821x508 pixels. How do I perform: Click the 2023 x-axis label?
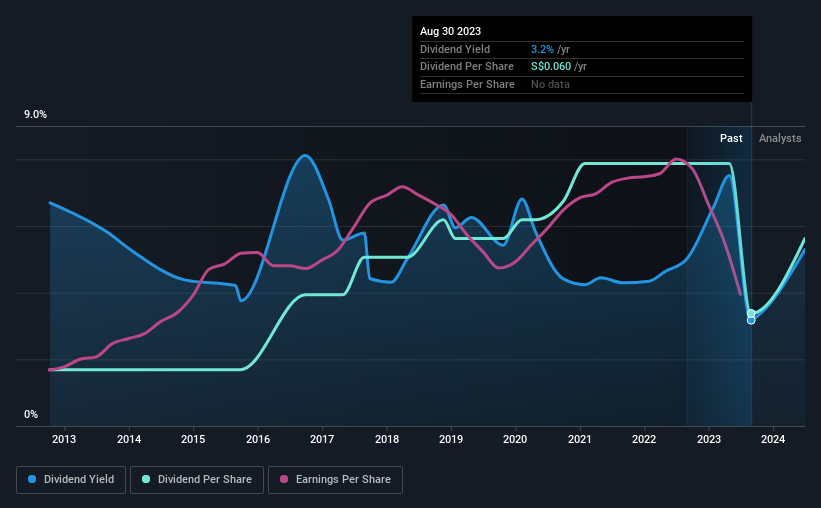click(709, 439)
